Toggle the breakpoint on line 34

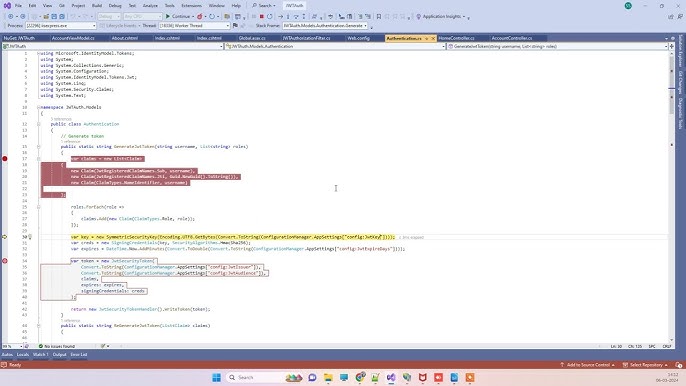pyautogui.click(x=5, y=260)
